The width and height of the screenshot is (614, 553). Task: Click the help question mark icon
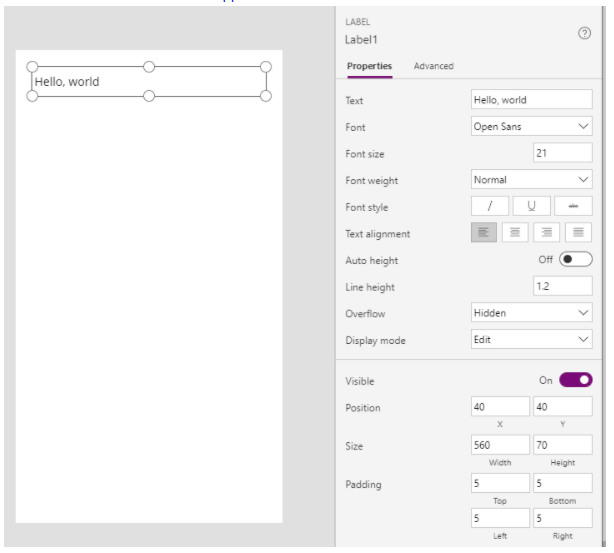585,34
